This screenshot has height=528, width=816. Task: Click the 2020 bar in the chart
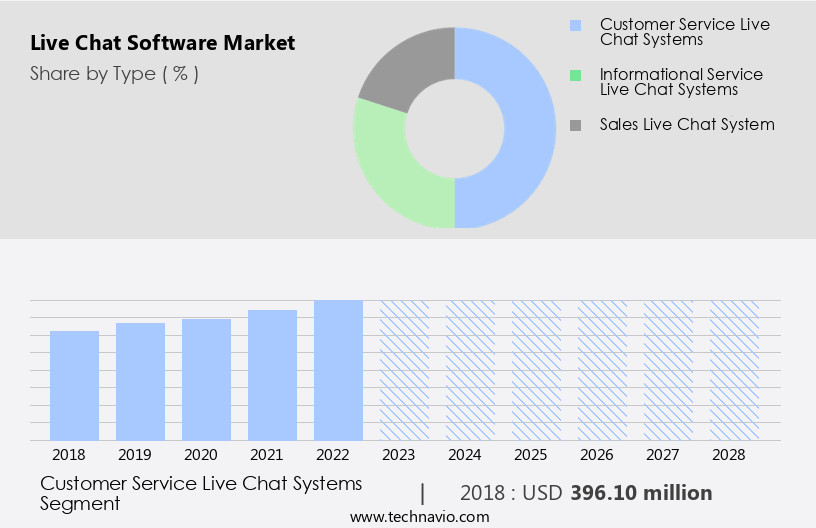point(206,379)
